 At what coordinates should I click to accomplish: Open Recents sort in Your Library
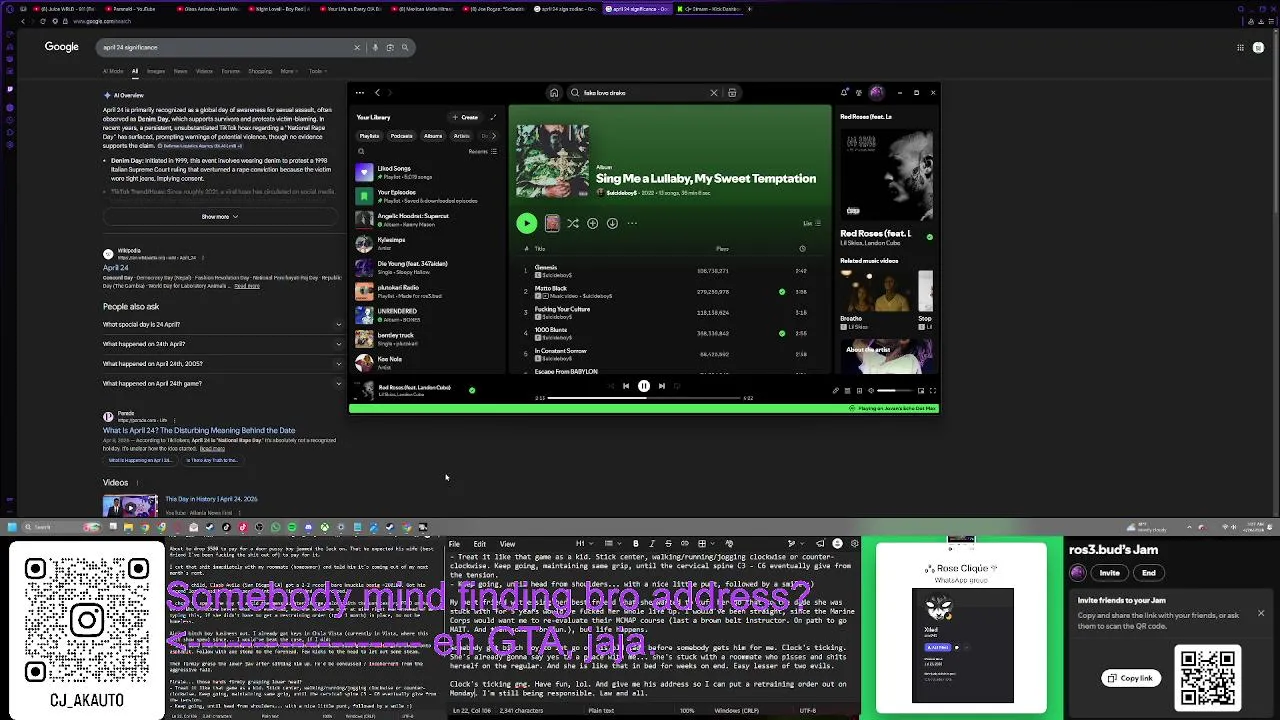(481, 152)
